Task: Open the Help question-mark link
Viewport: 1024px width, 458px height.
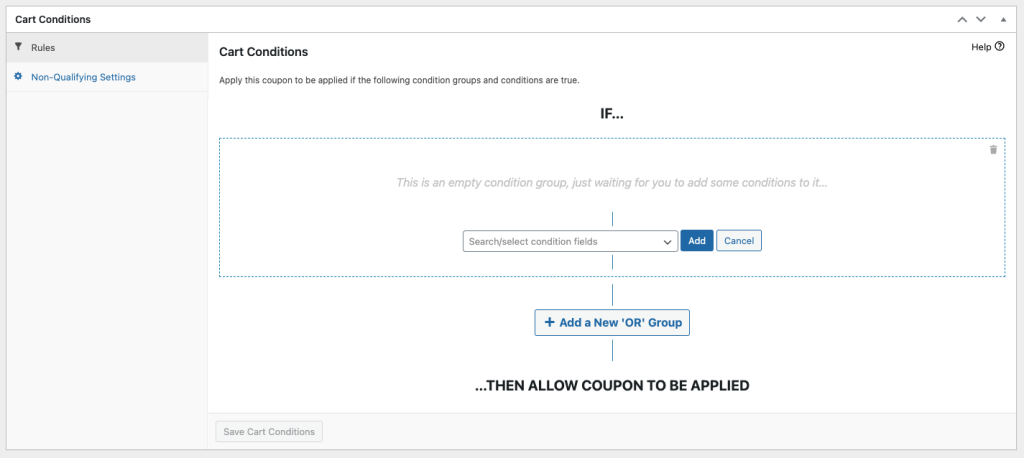Action: pyautogui.click(x=987, y=47)
